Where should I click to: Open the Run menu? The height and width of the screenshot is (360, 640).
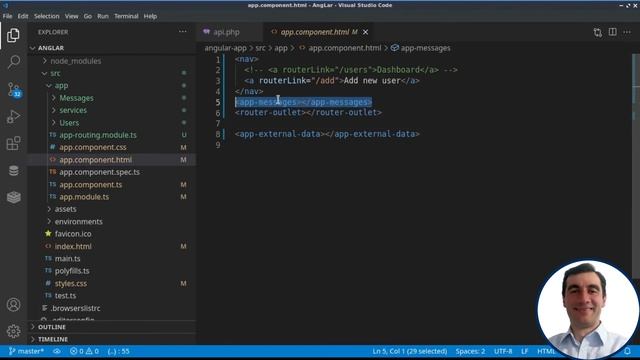(103, 16)
